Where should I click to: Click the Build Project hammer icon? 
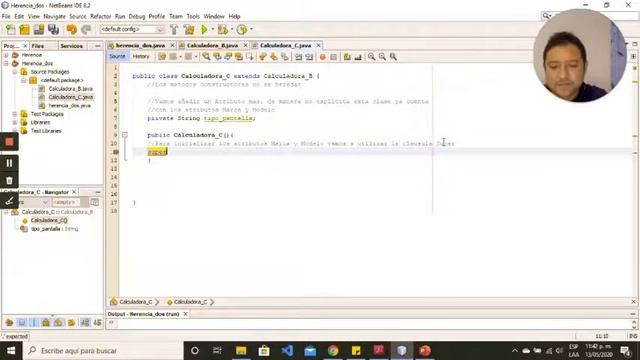click(x=174, y=29)
